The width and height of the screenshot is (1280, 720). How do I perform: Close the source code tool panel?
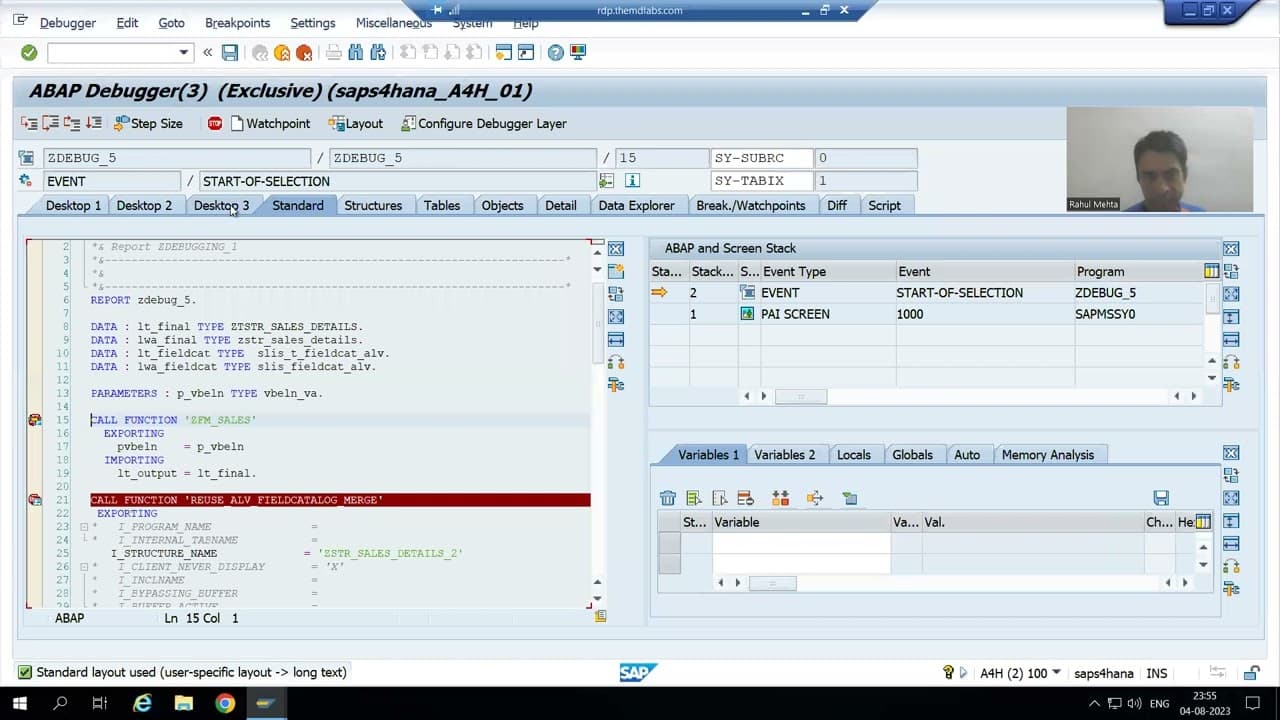click(616, 249)
